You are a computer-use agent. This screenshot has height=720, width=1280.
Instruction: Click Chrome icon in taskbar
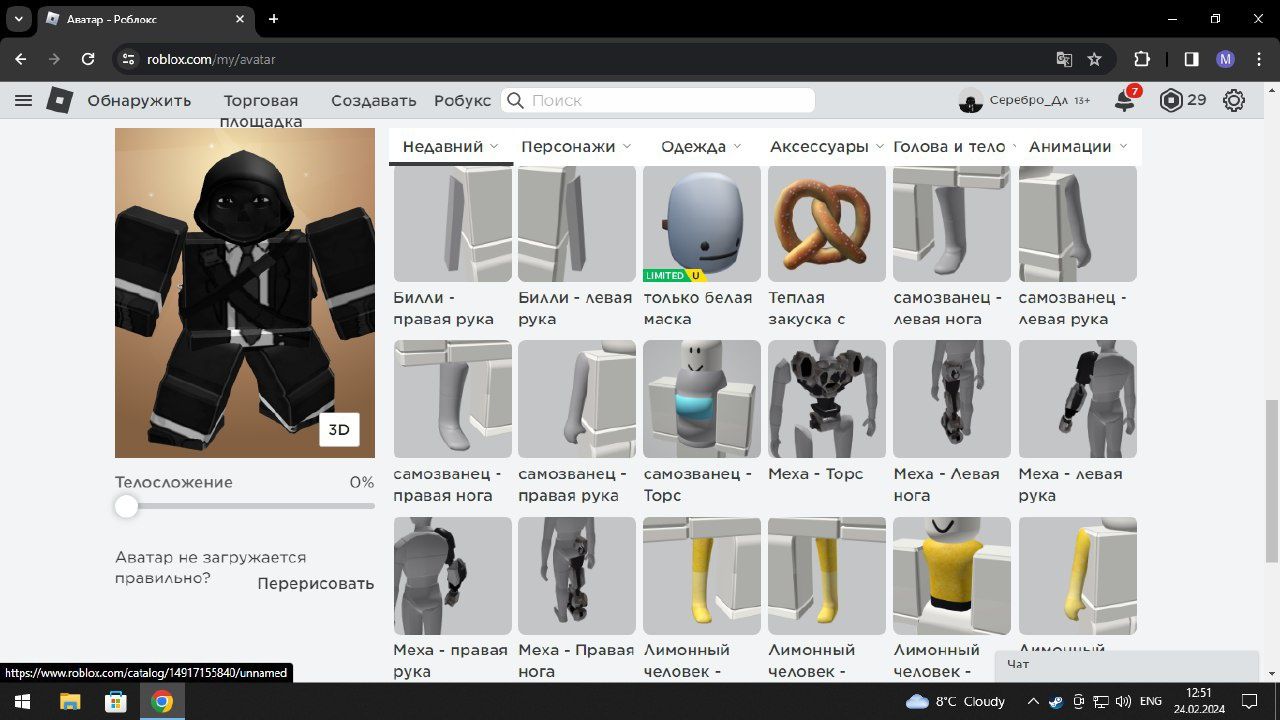[162, 701]
